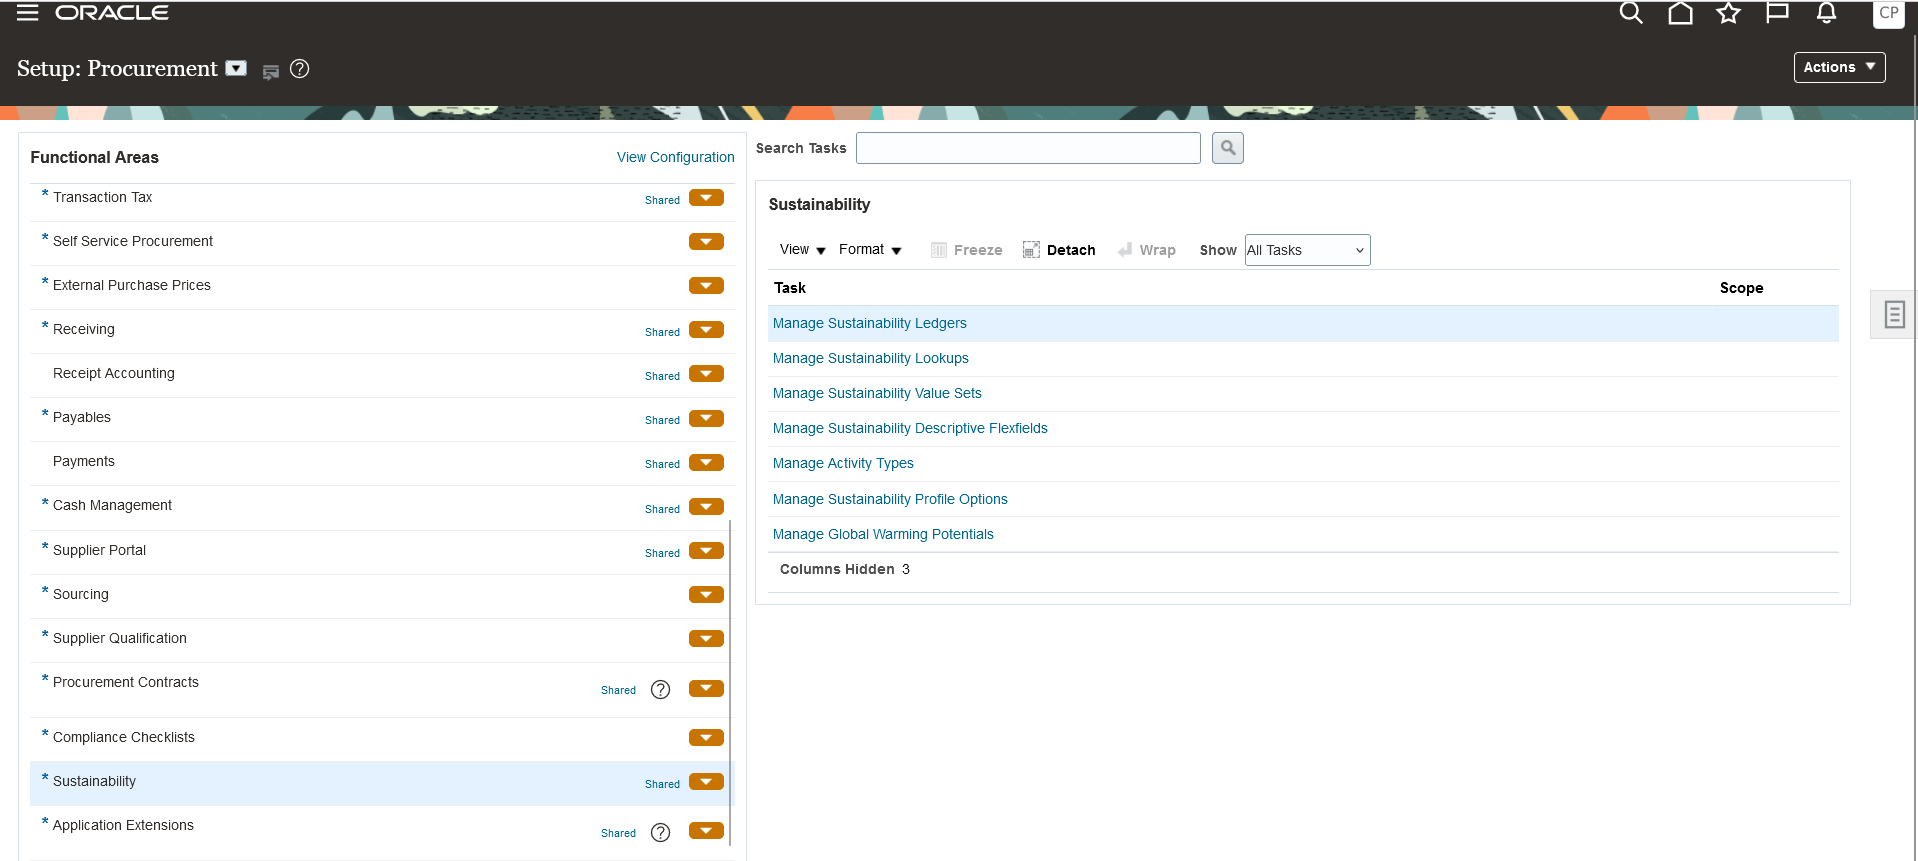1918x861 pixels.
Task: Open Manage Sustainability Value Sets task
Action: pyautogui.click(x=877, y=393)
